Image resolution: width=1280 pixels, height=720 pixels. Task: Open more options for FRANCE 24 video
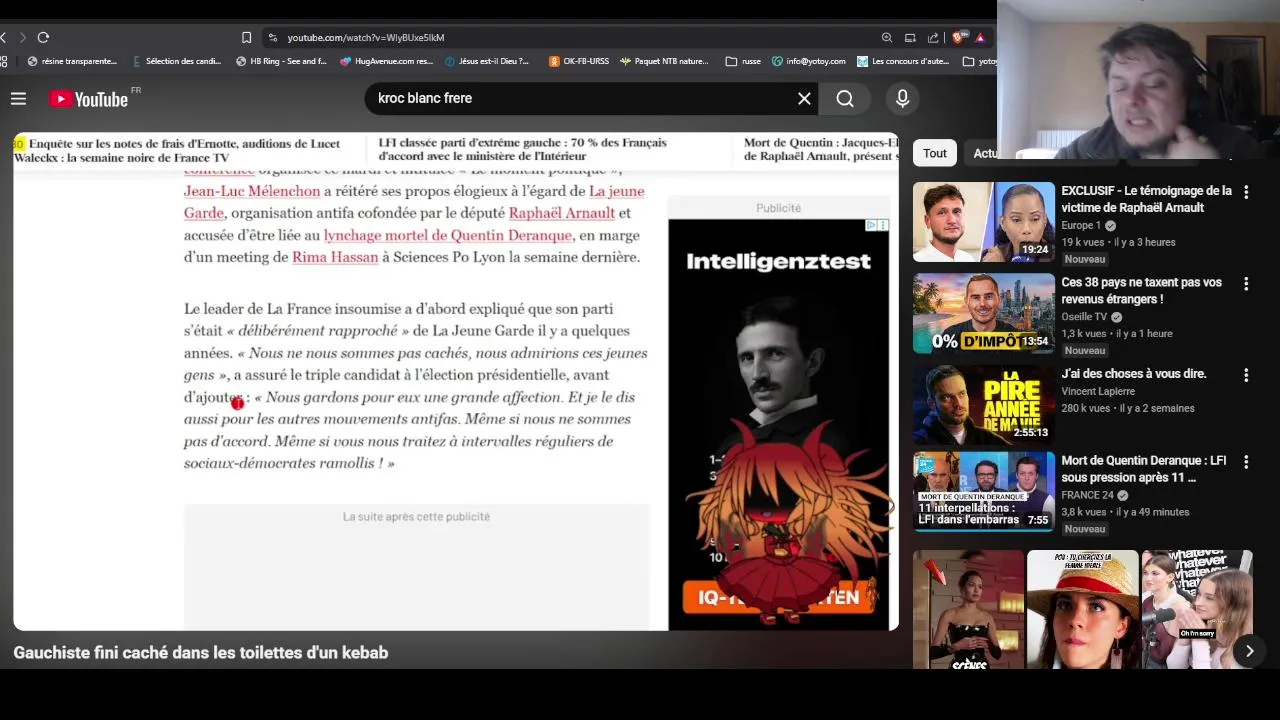tap(1246, 462)
